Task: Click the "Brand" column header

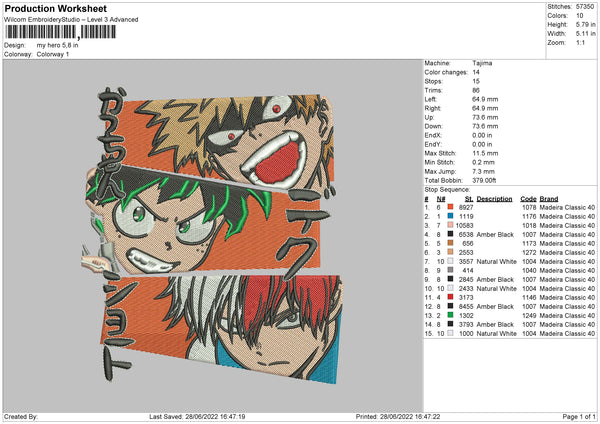Action: click(x=549, y=199)
